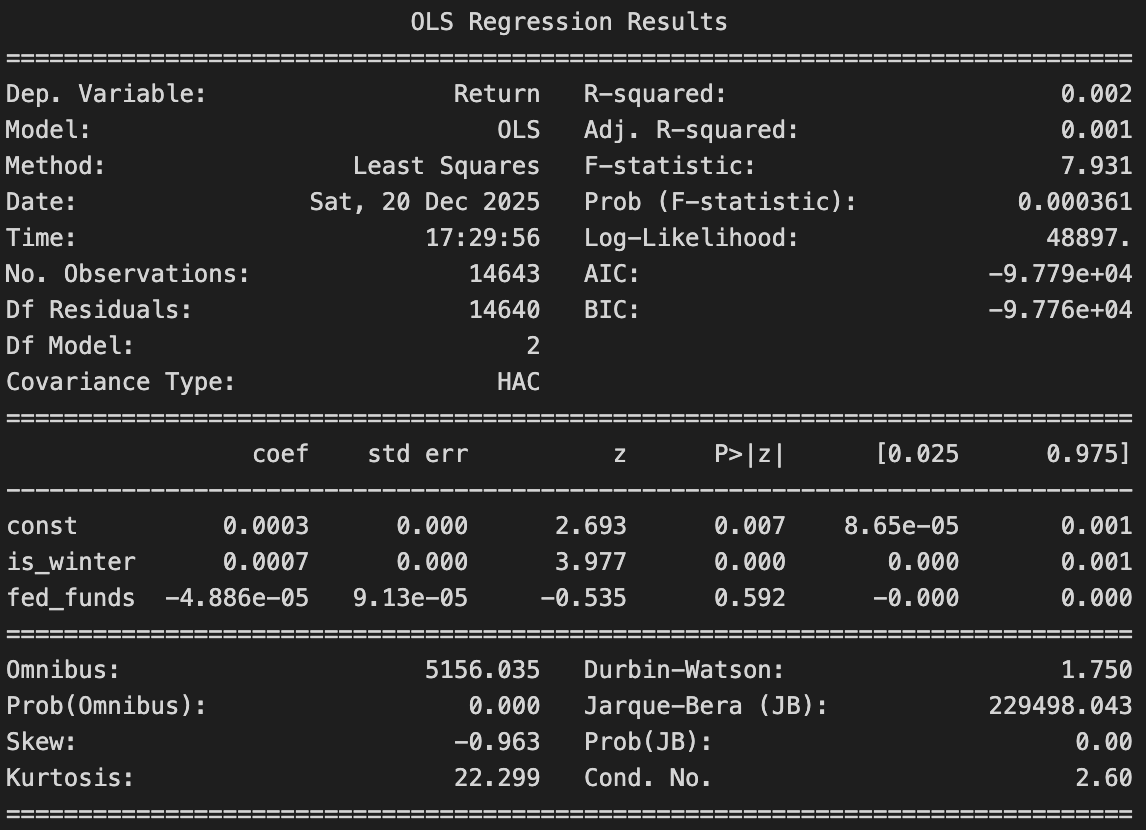Click the BIC value -9.776e+04

1060,310
